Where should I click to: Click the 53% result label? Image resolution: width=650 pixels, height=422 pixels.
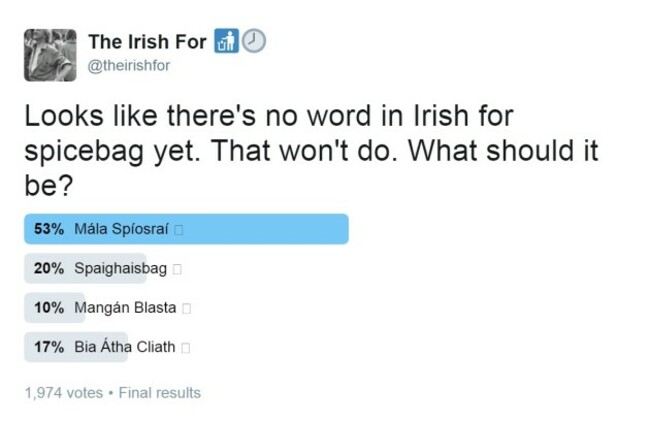coord(49,229)
